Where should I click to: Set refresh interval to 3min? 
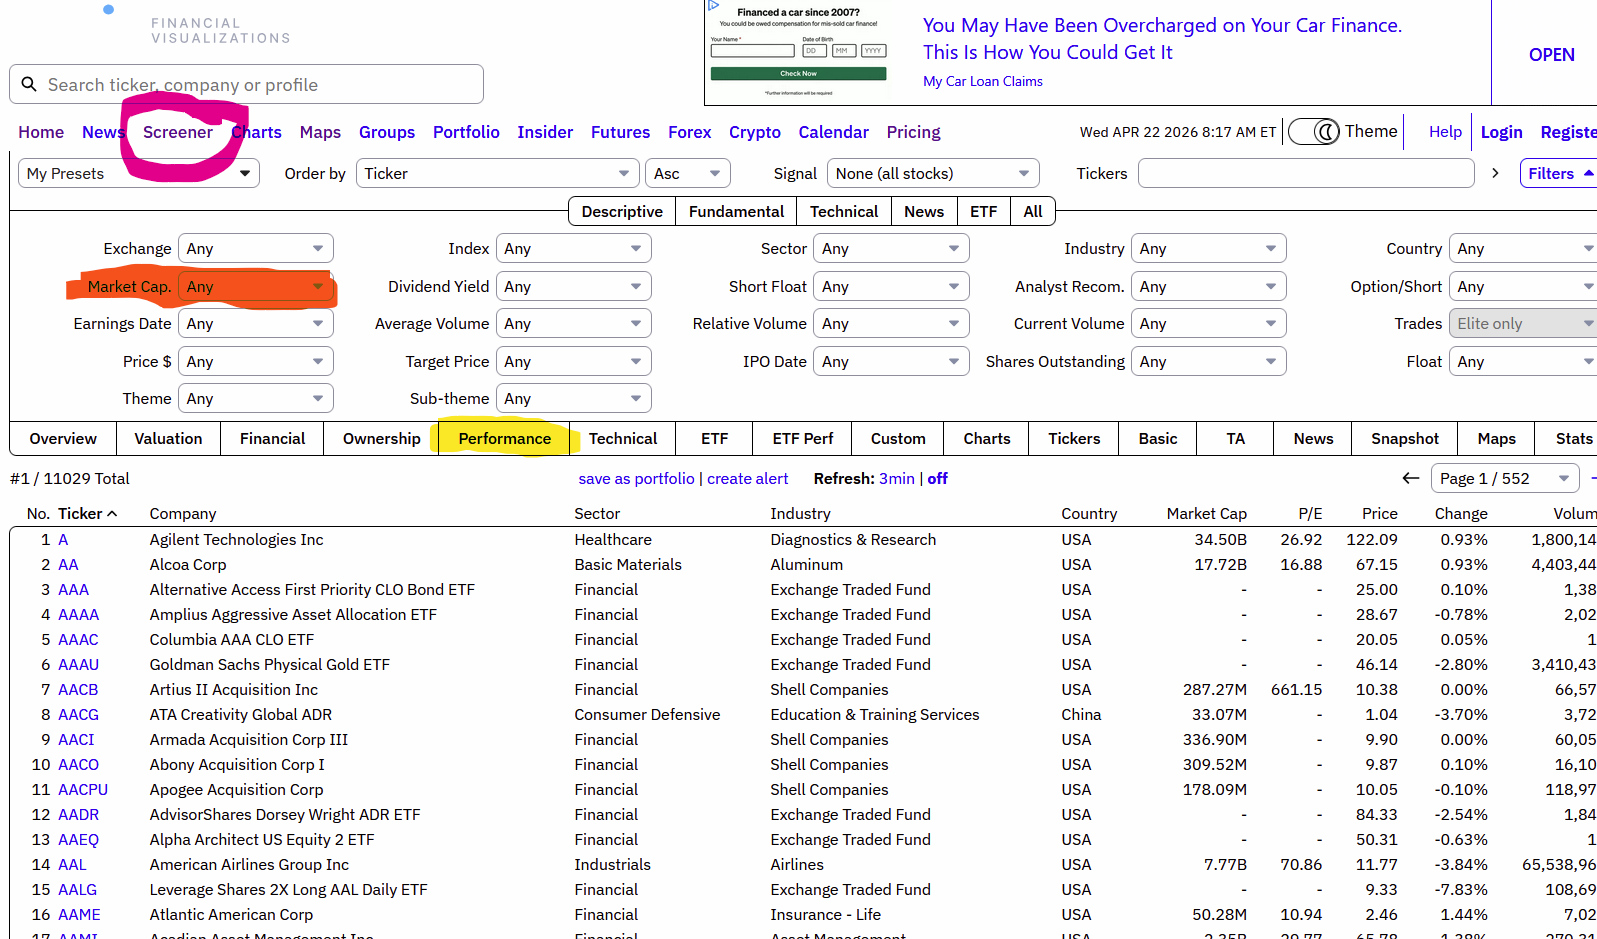tap(896, 479)
